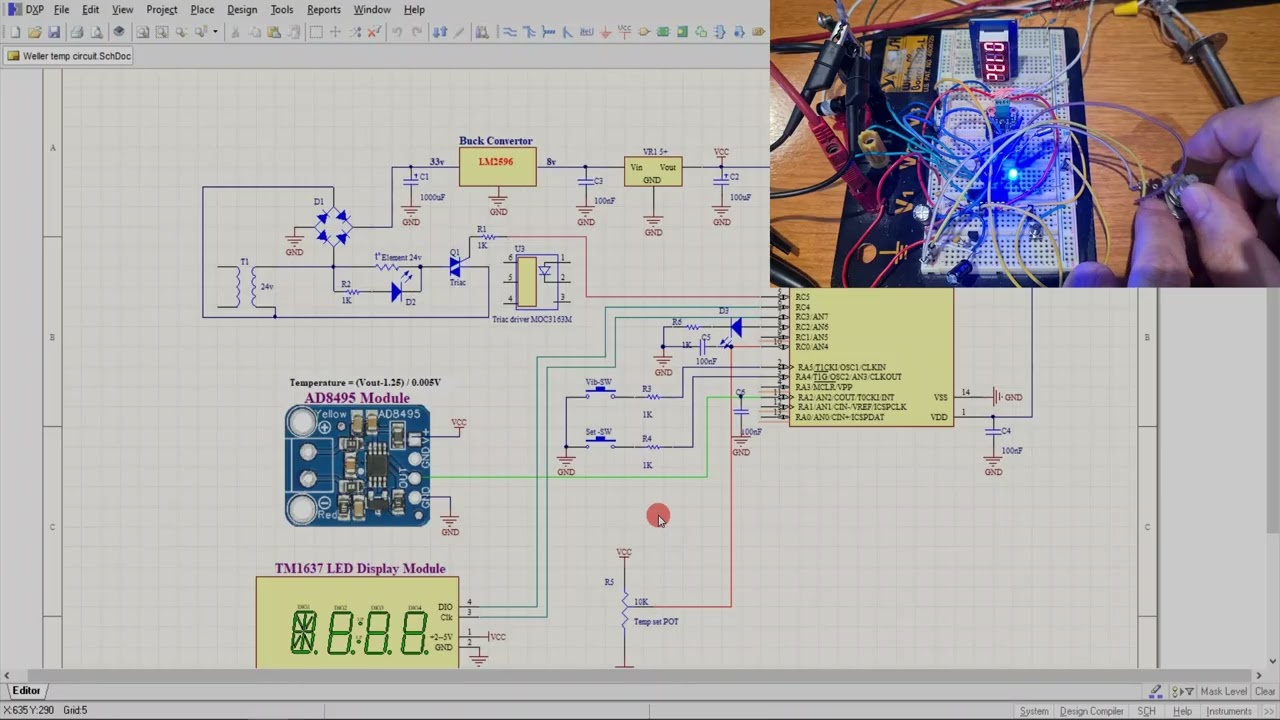Image resolution: width=1280 pixels, height=720 pixels.
Task: Click the Print Preview icon
Action: 97,32
